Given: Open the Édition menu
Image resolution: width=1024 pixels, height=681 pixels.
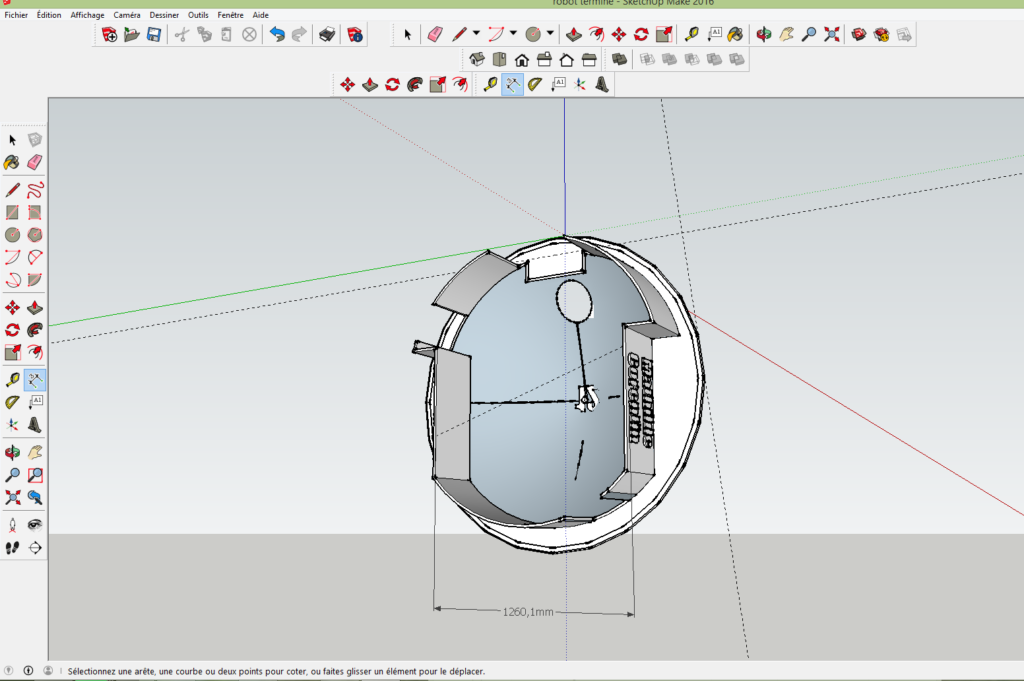Looking at the screenshot, I should click(49, 15).
